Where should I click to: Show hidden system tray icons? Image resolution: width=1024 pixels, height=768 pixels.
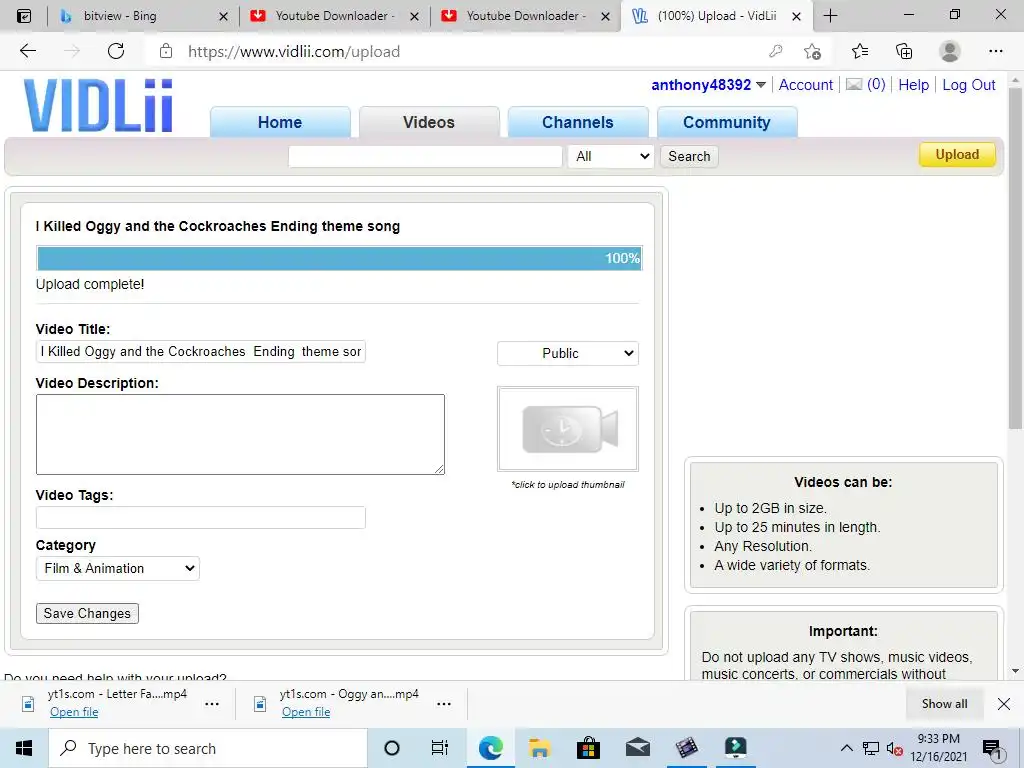pos(846,748)
